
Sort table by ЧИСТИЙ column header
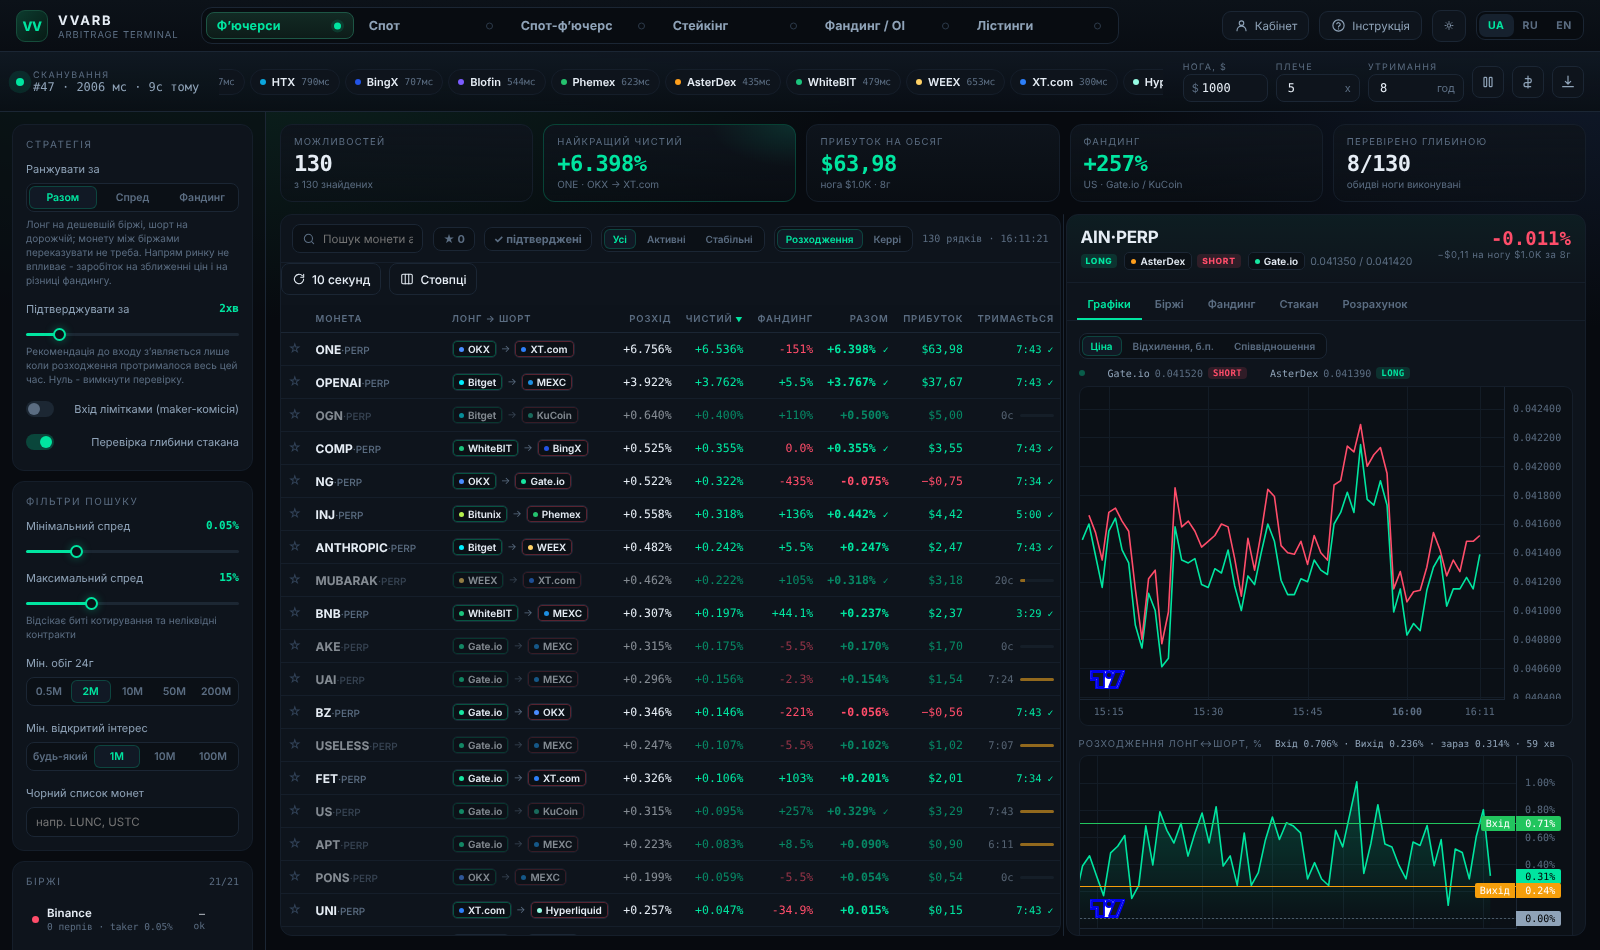click(x=714, y=319)
